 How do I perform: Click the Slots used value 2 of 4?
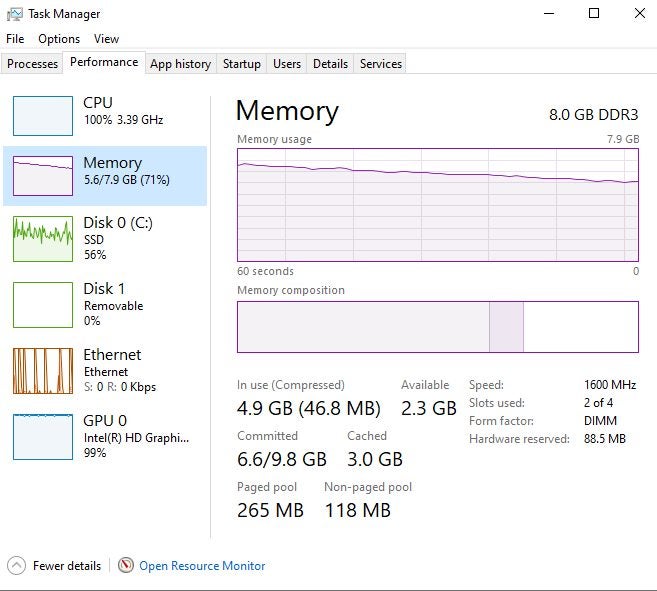598,403
